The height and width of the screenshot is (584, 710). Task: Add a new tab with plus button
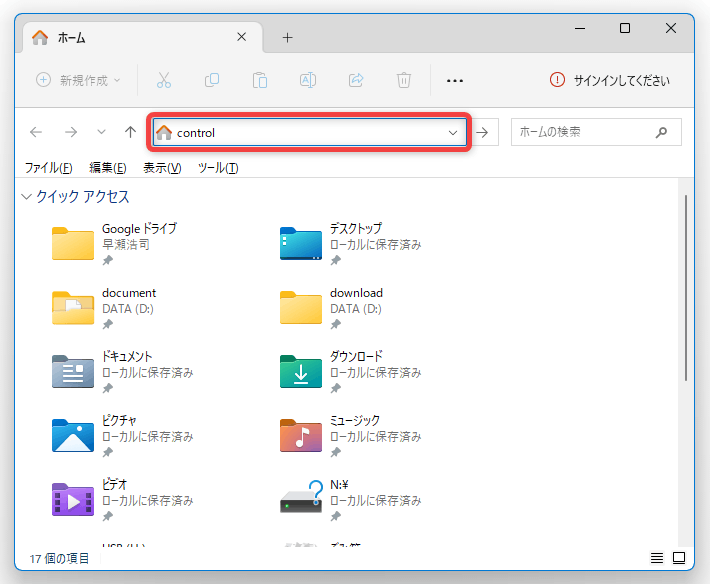pos(288,38)
